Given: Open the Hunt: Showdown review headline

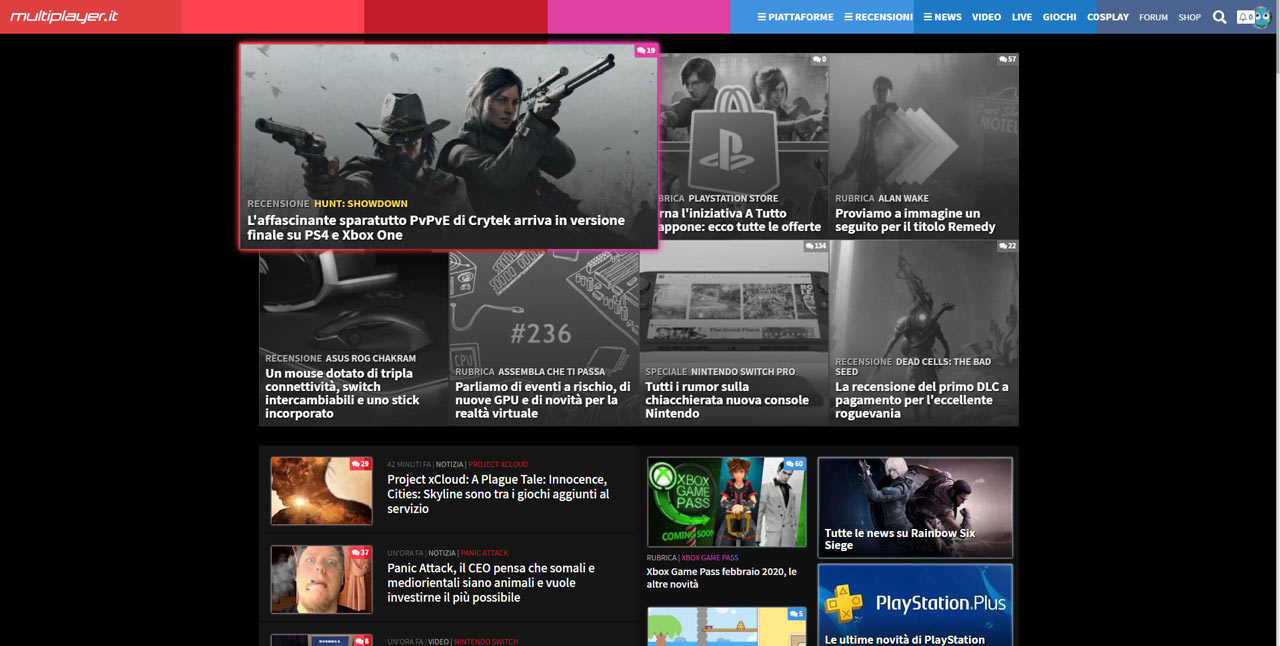Looking at the screenshot, I should tap(436, 228).
